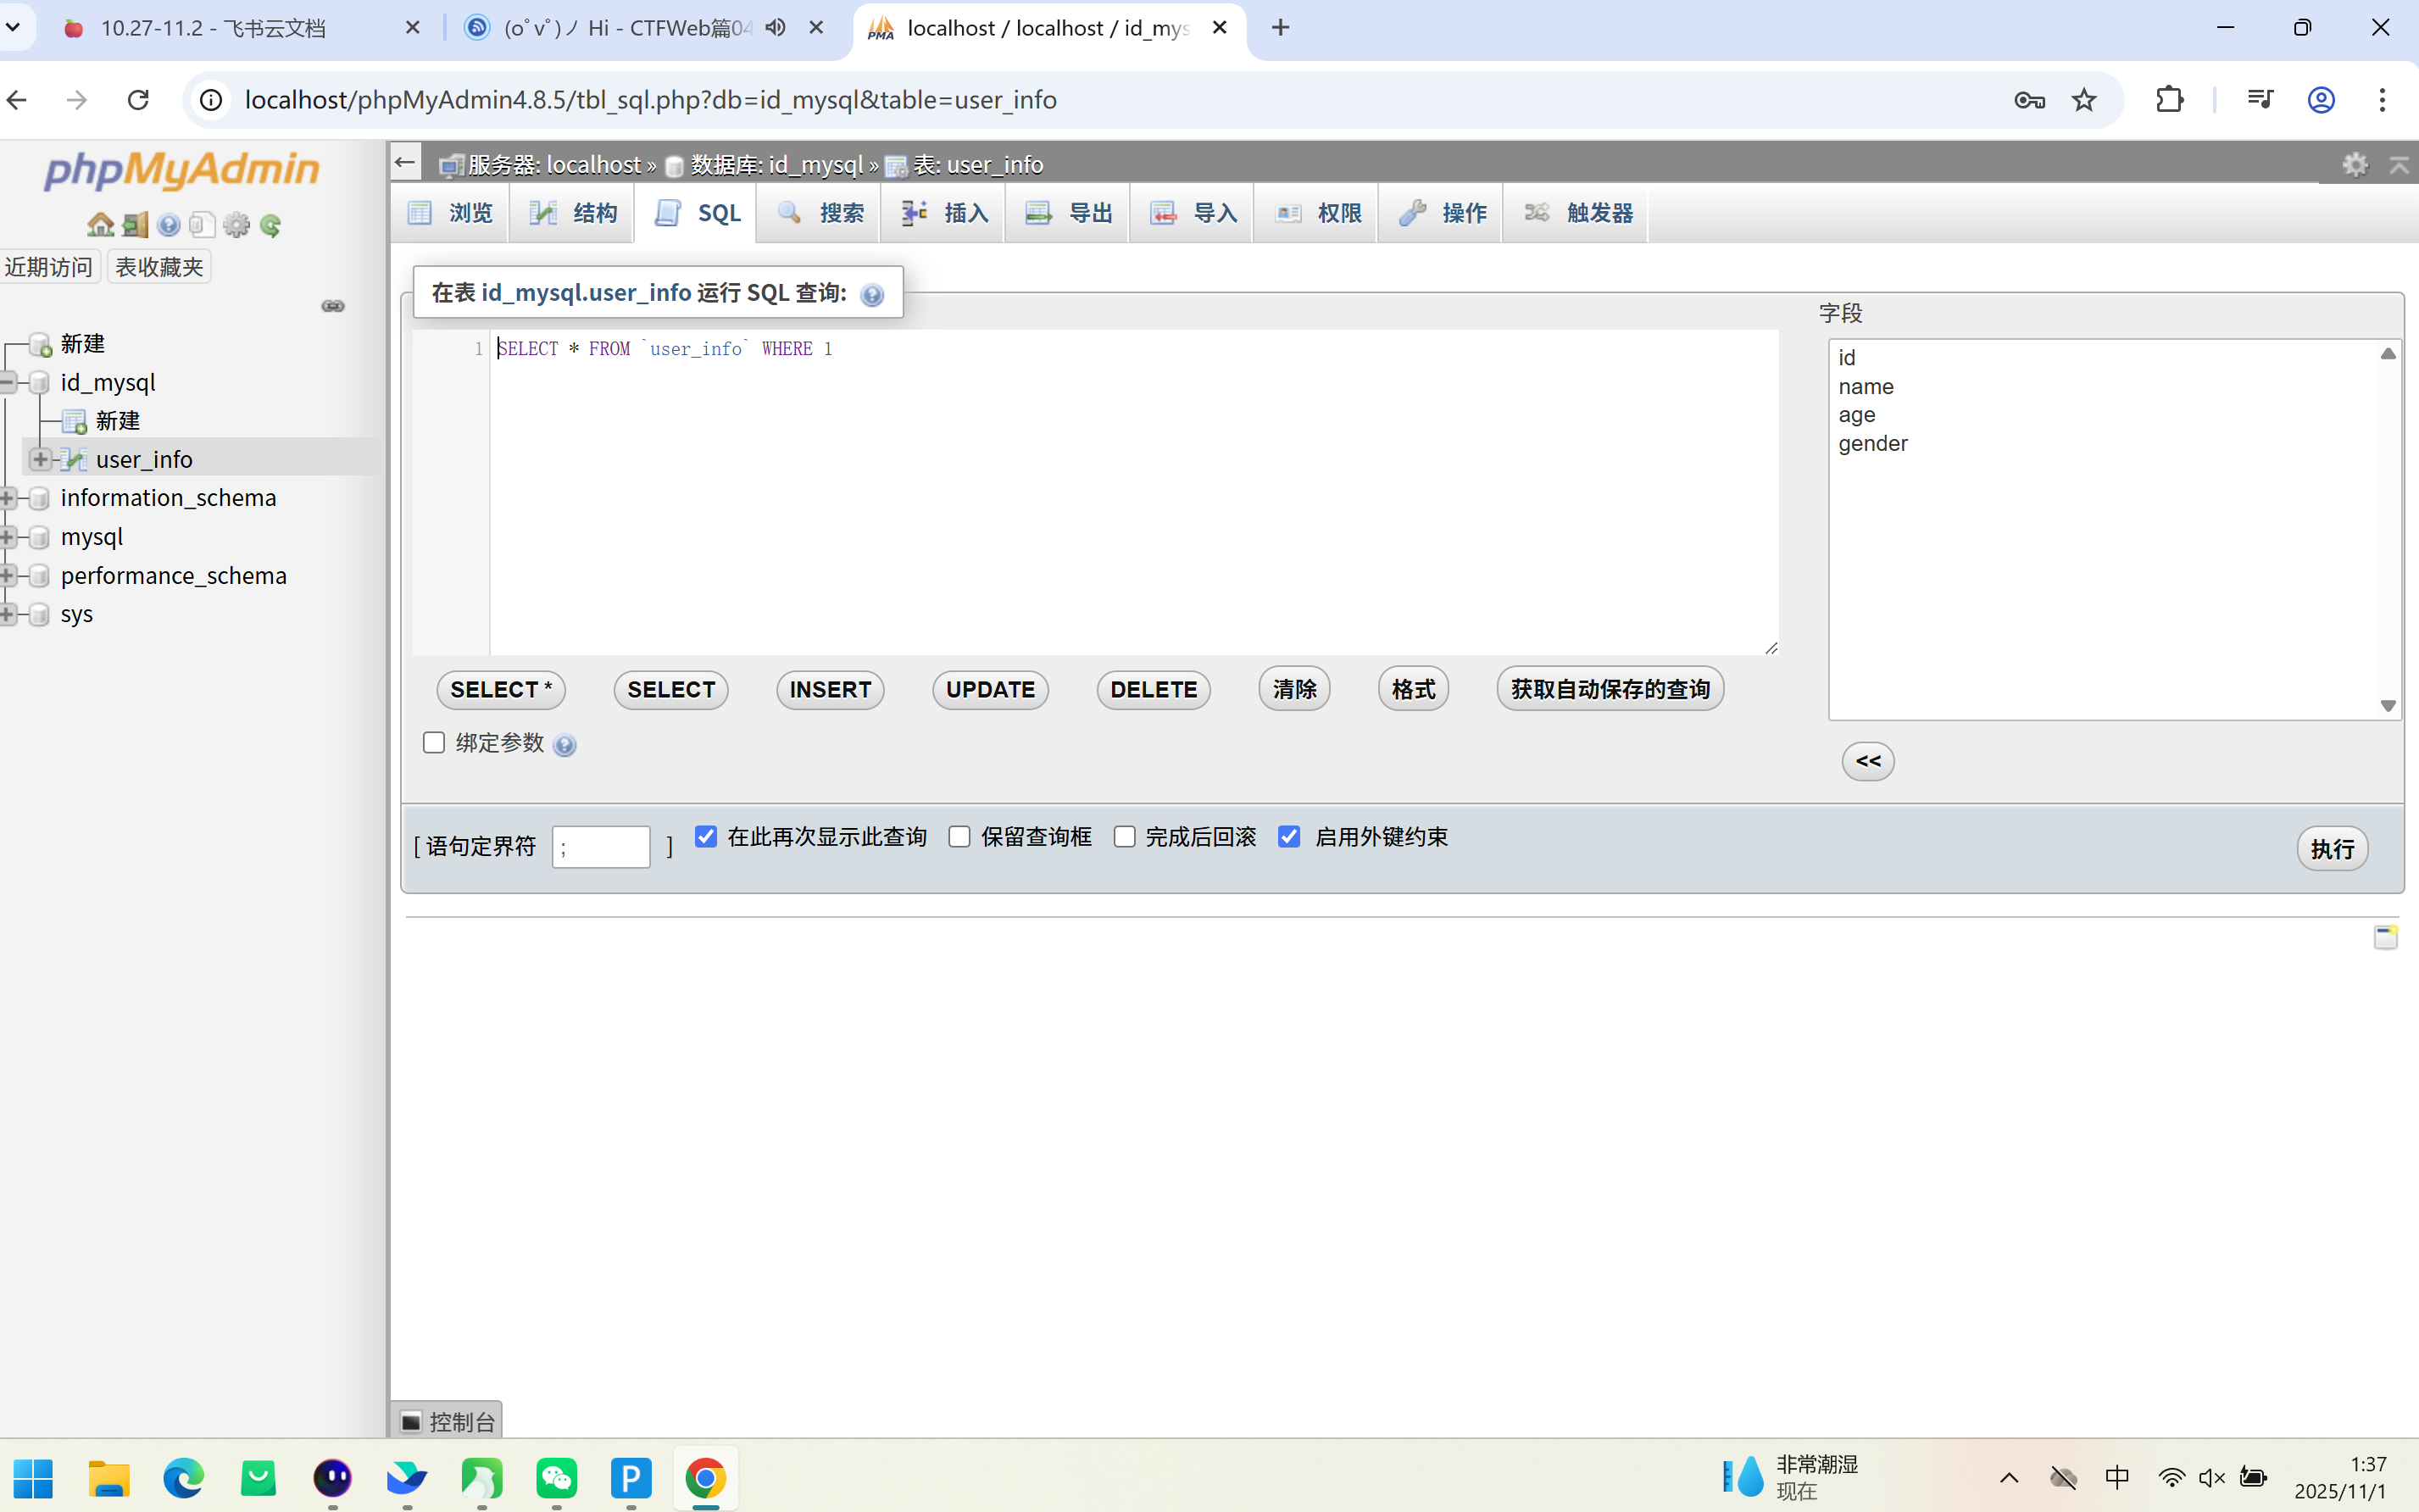Image resolution: width=2419 pixels, height=1512 pixels.
Task: Expand the user_info table tree node
Action: click(40, 459)
